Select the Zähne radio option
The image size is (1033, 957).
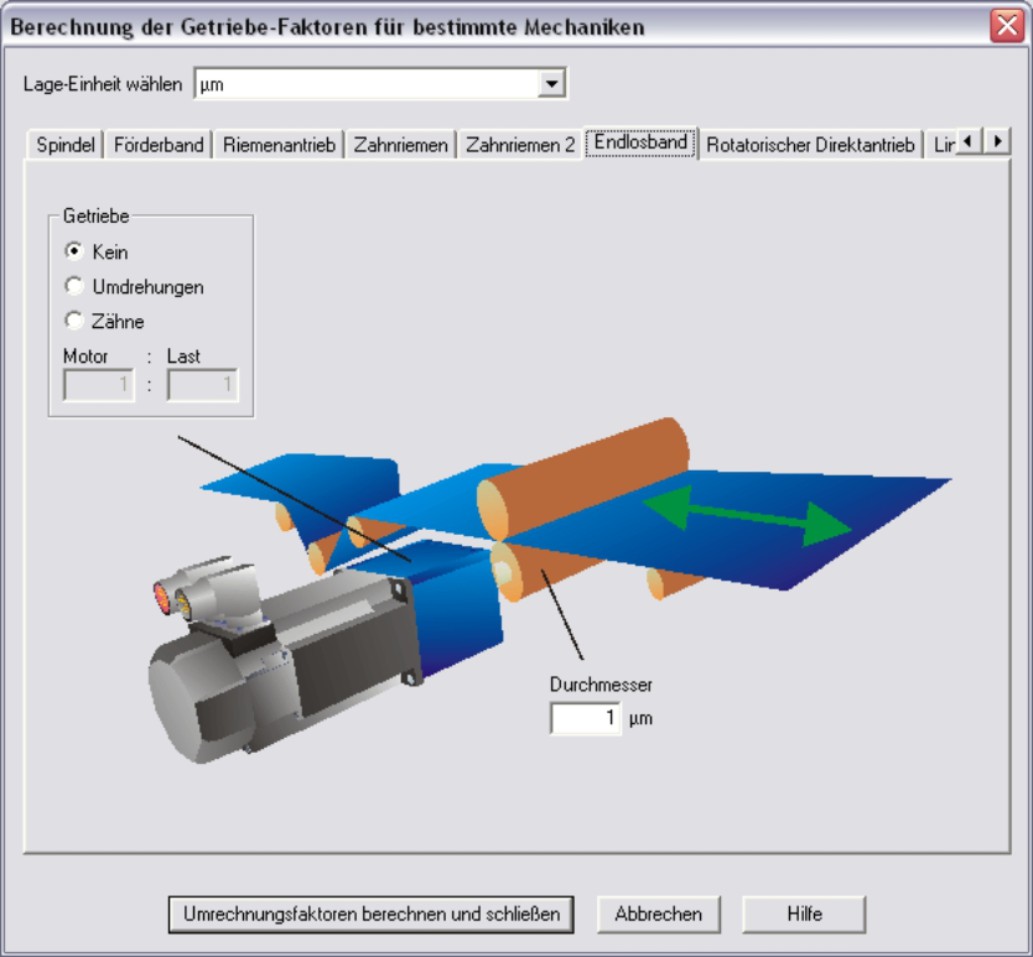[74, 322]
